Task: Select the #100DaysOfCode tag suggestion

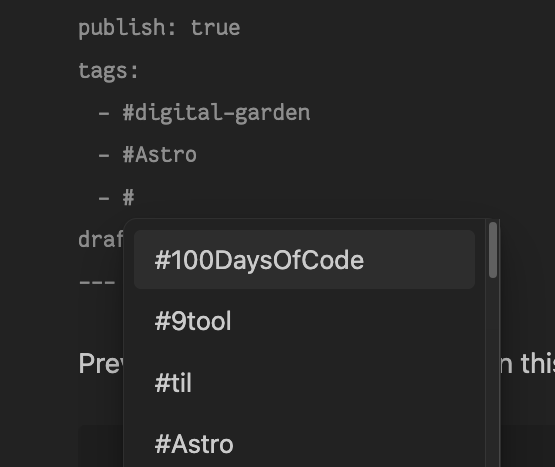Action: click(304, 260)
